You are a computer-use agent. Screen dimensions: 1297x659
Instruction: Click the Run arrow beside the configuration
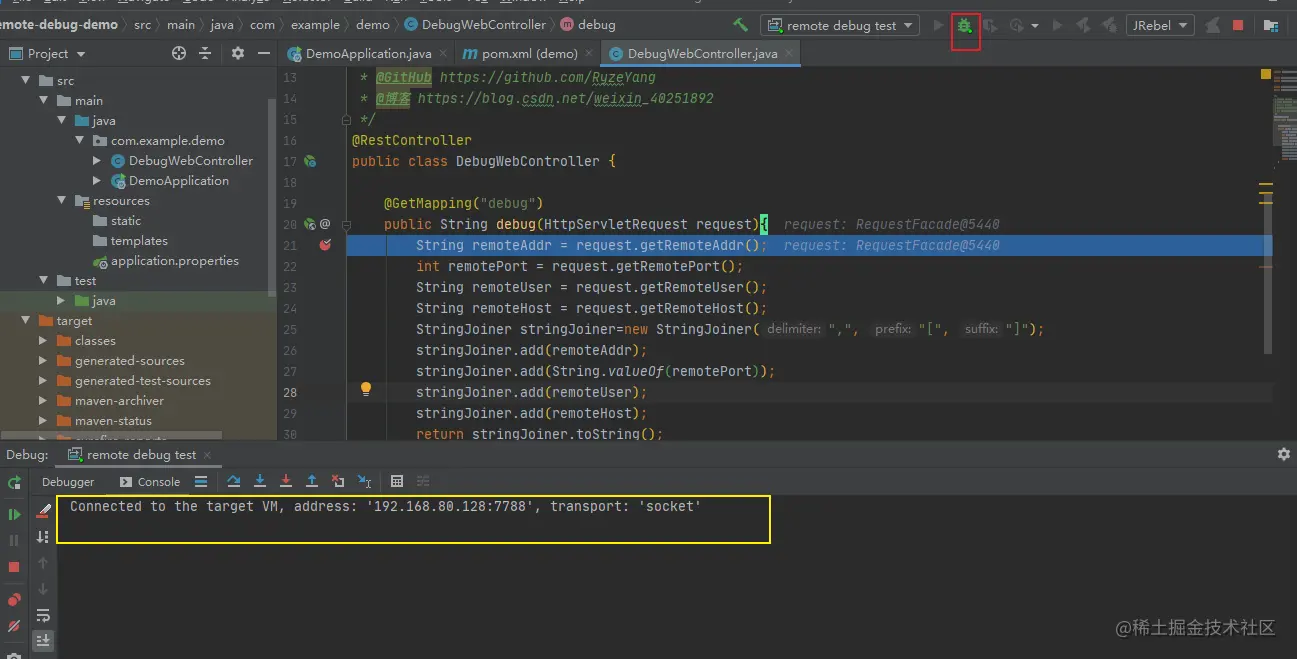[x=938, y=25]
